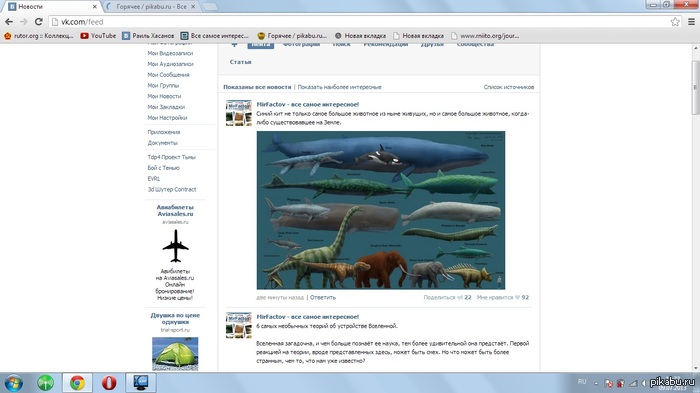Open Мои Видеозаписи in sidebar

pos(170,53)
